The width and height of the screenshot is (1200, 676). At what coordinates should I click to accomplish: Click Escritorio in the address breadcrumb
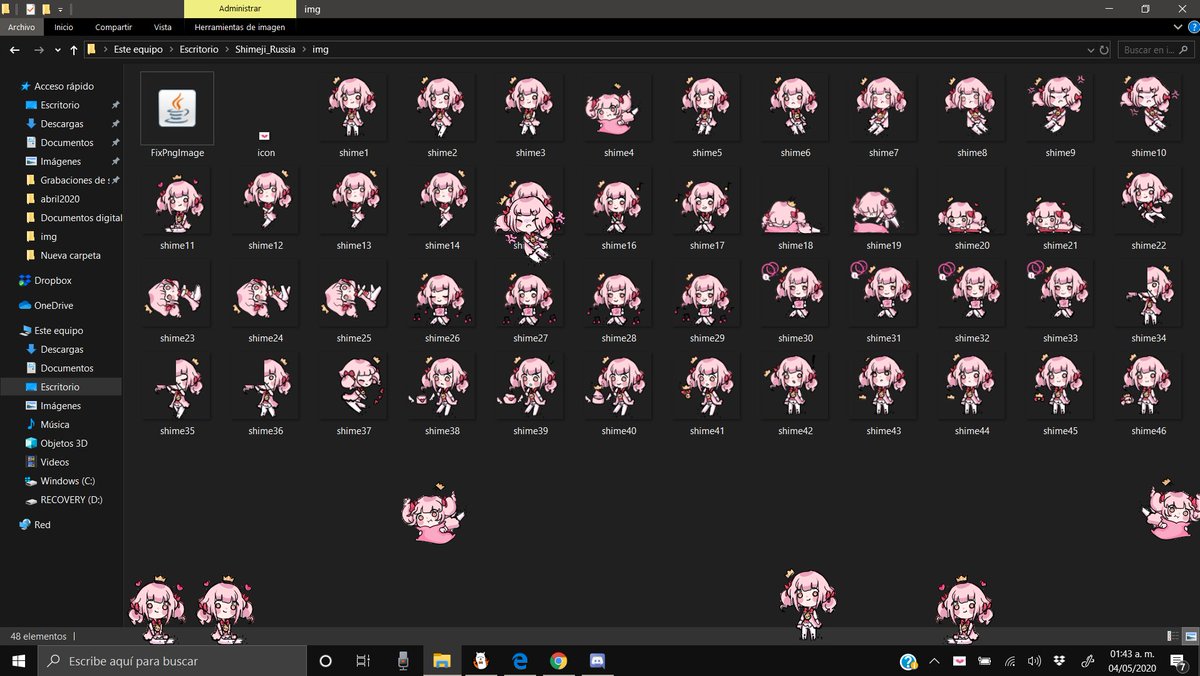click(x=198, y=49)
